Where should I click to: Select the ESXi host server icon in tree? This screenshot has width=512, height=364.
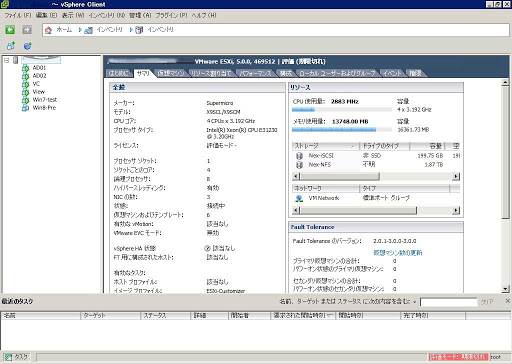(x=15, y=60)
